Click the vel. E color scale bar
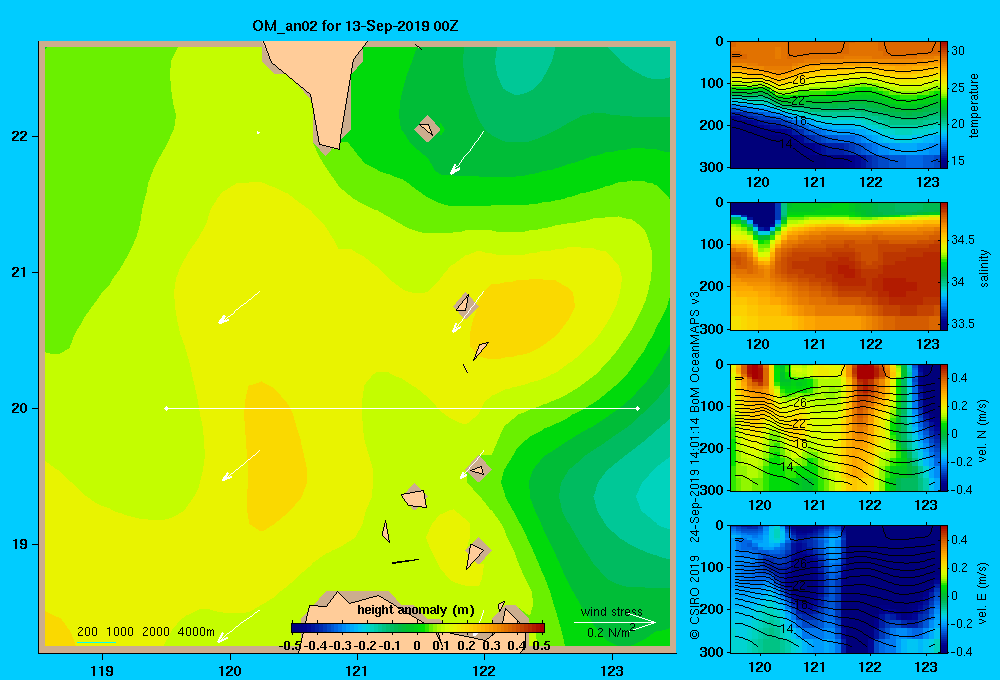The image size is (1000, 680). pos(944,589)
